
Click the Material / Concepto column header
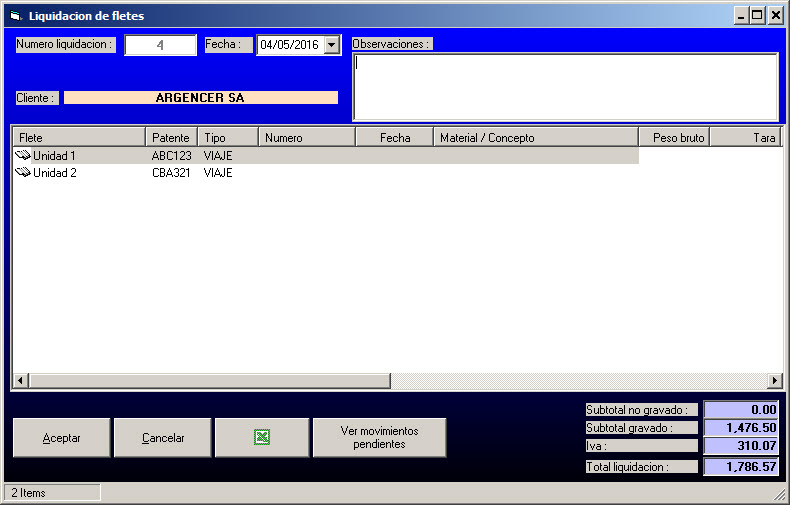tap(535, 137)
